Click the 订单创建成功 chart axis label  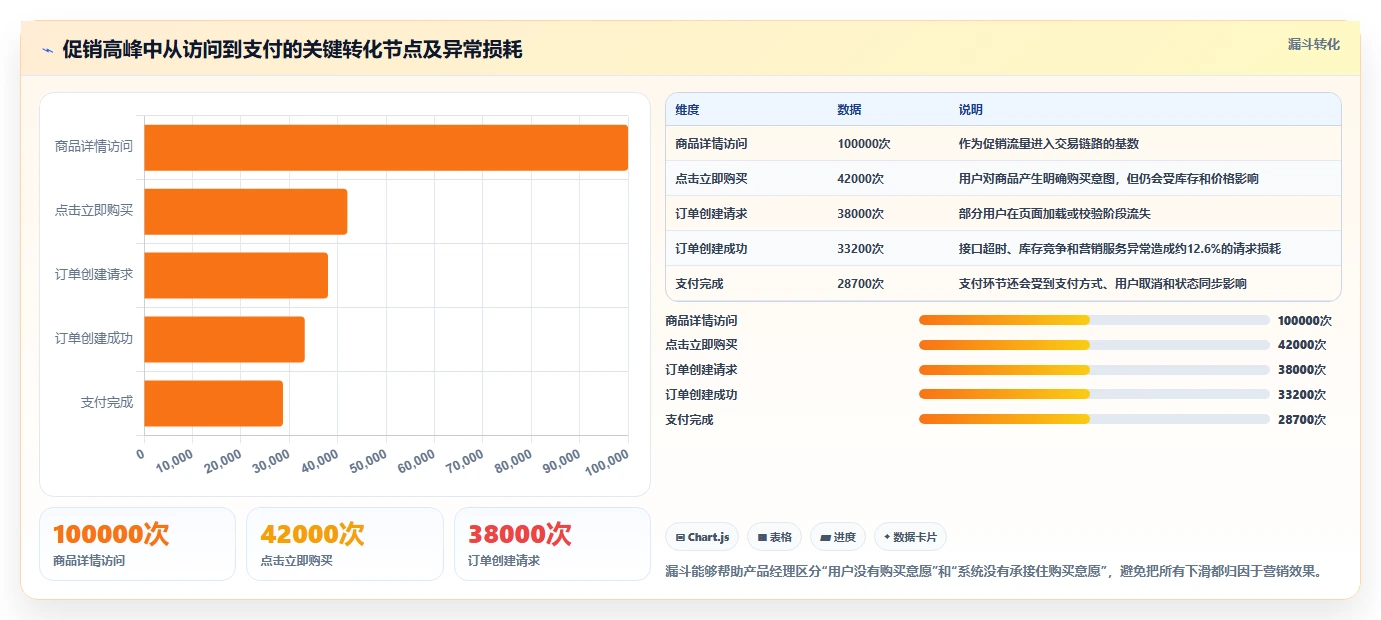(x=94, y=339)
